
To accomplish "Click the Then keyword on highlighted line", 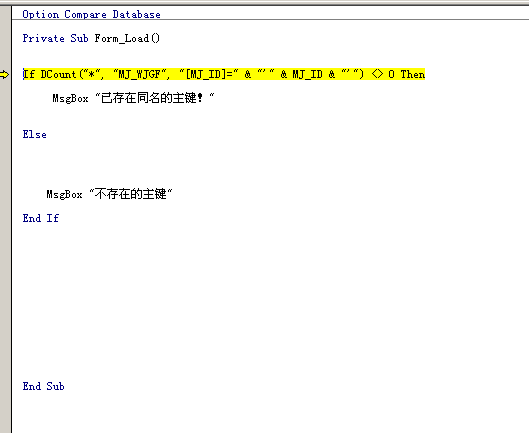I will (413, 74).
